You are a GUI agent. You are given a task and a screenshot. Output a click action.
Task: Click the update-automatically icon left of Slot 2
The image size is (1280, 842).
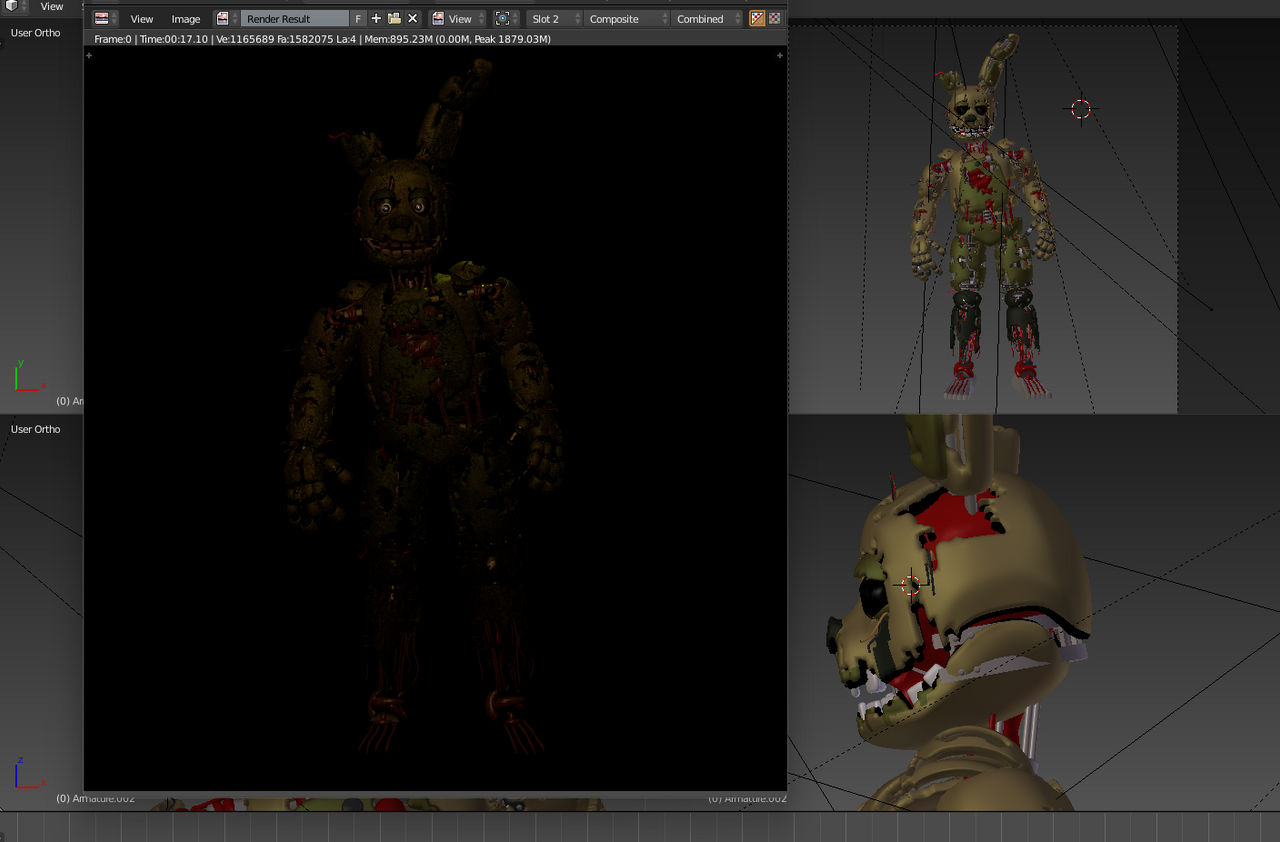(500, 18)
